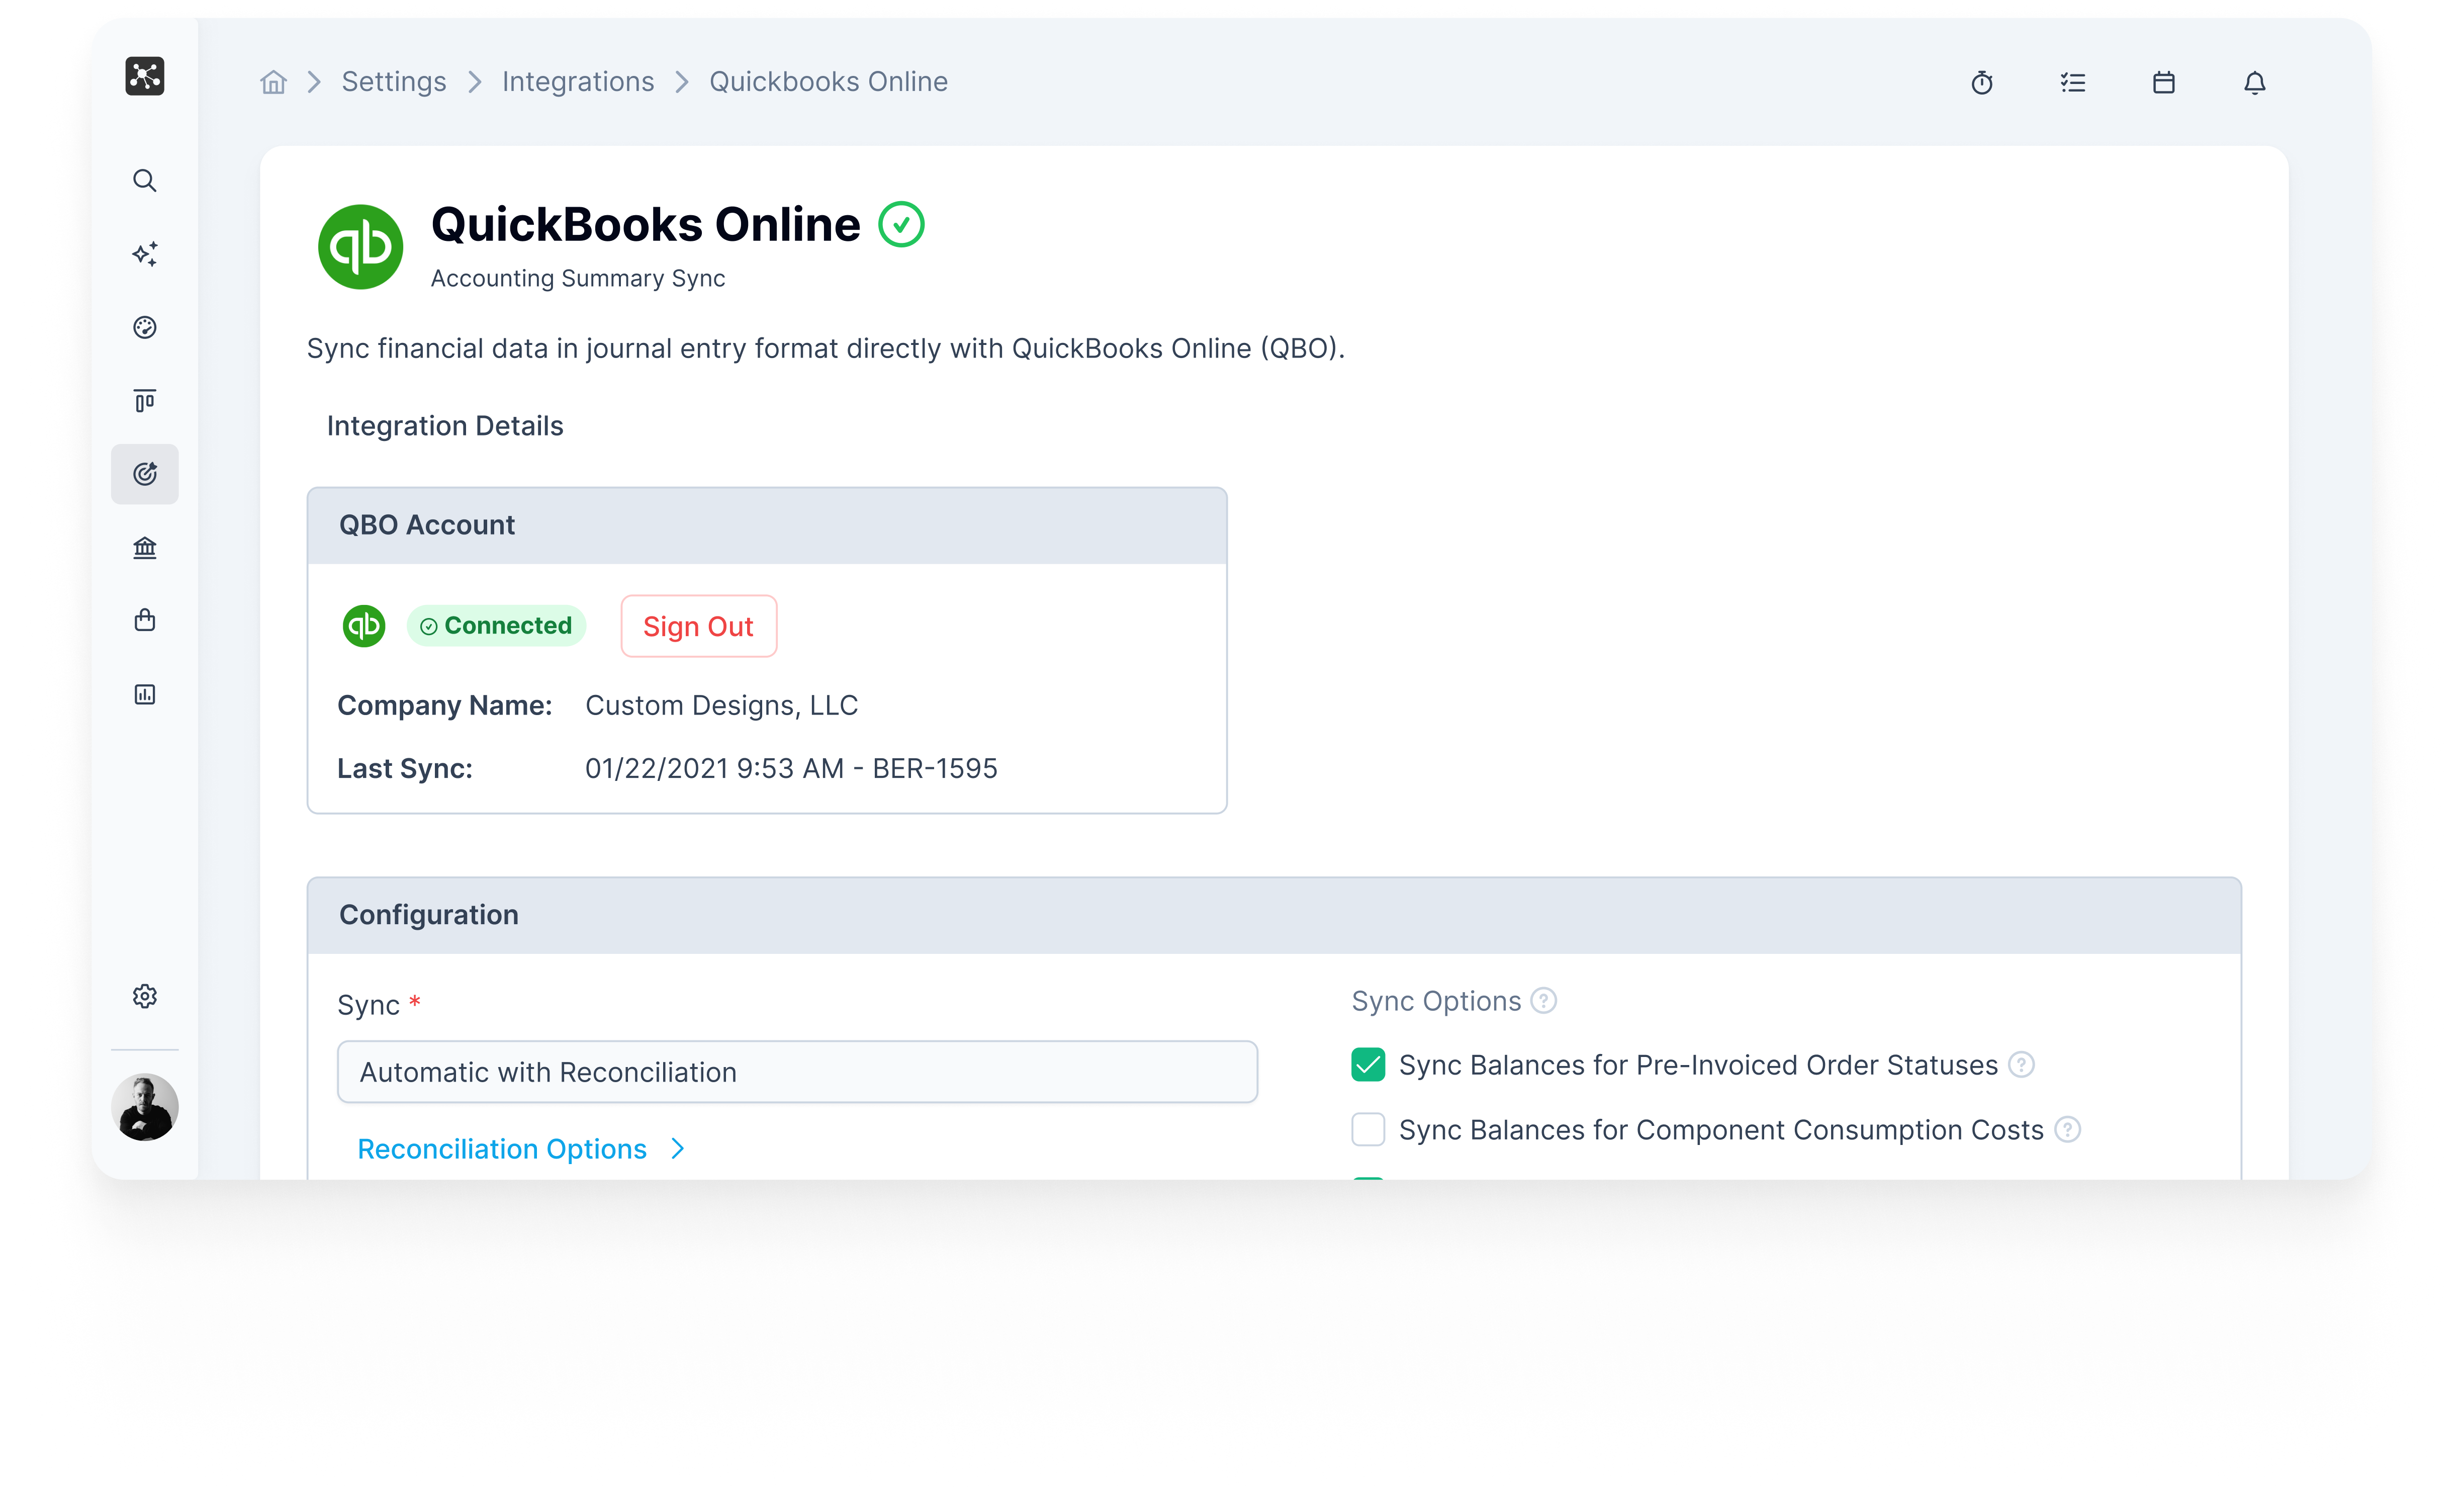This screenshot has height=1502, width=2464.
Task: Click the home breadcrumb icon
Action: 273,82
